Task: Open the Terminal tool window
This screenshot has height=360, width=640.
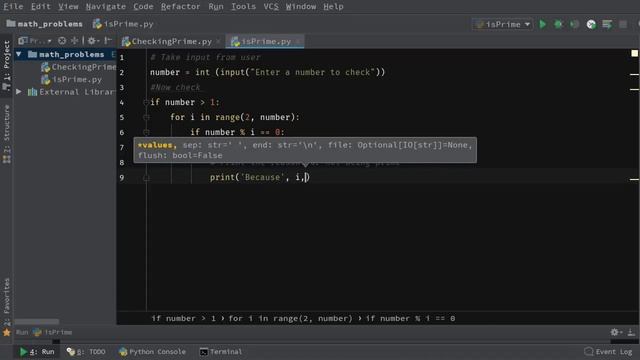Action: [x=220, y=352]
